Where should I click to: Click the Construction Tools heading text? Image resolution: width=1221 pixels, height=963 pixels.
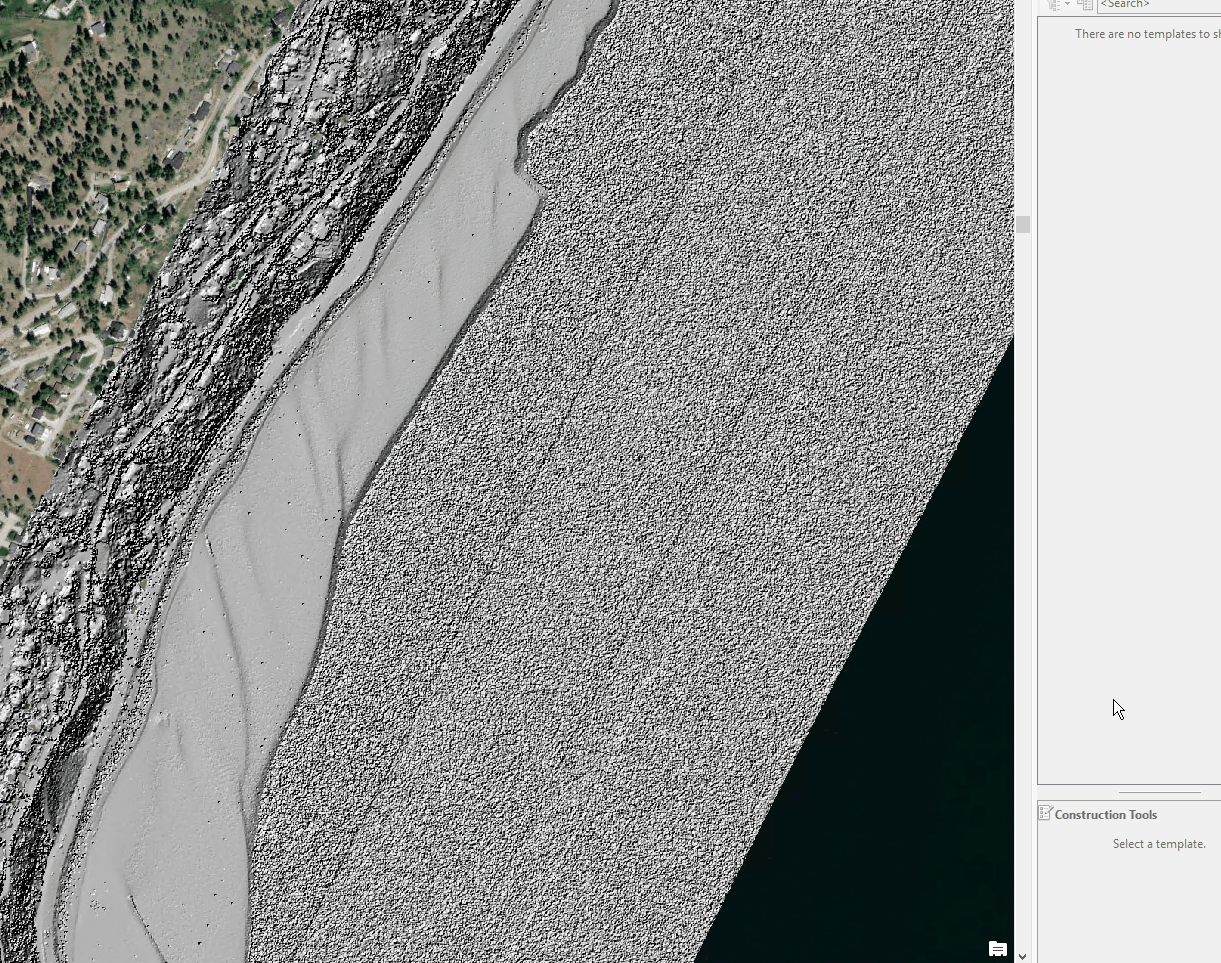click(1105, 815)
